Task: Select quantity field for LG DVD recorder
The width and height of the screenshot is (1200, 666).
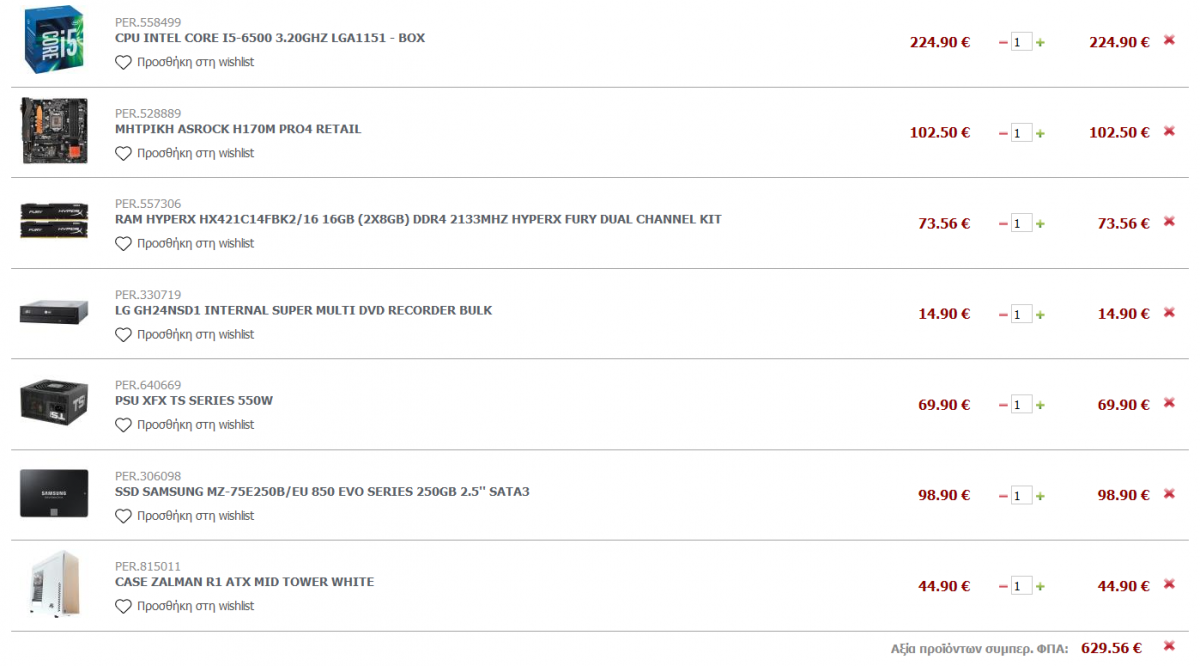Action: tap(1021, 314)
